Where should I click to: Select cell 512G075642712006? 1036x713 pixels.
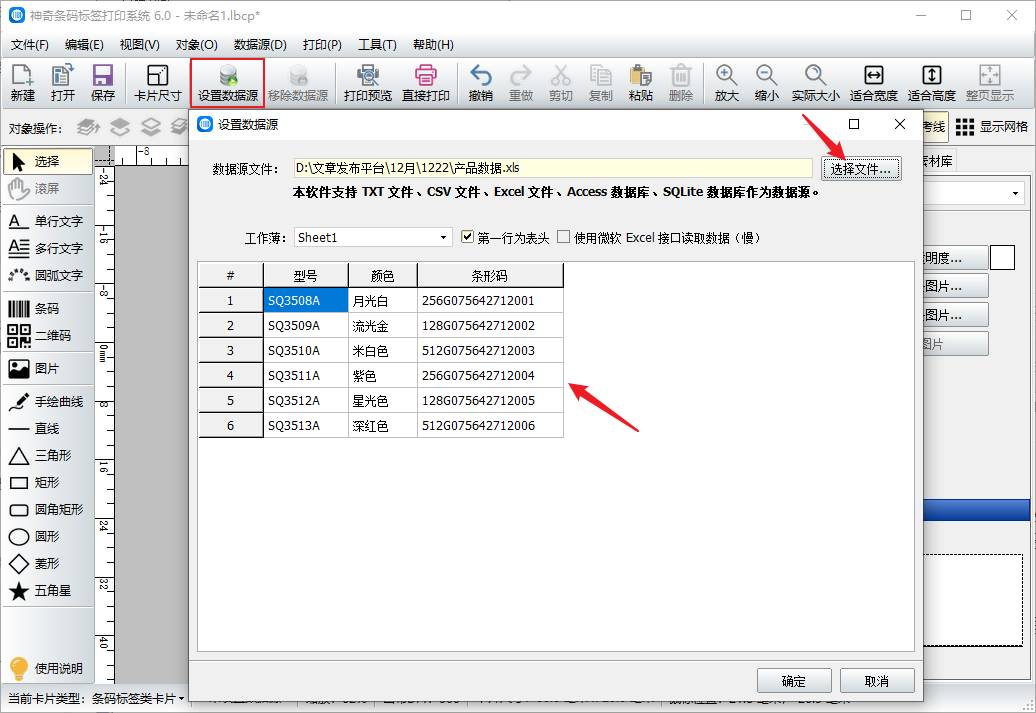tap(490, 426)
